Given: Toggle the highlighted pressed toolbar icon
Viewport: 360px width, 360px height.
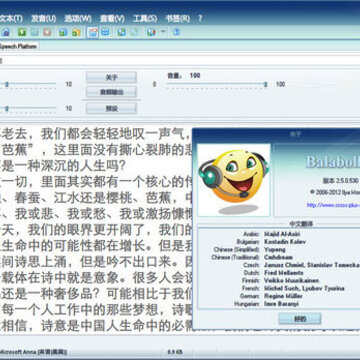Looking at the screenshot, I should (x=93, y=32).
